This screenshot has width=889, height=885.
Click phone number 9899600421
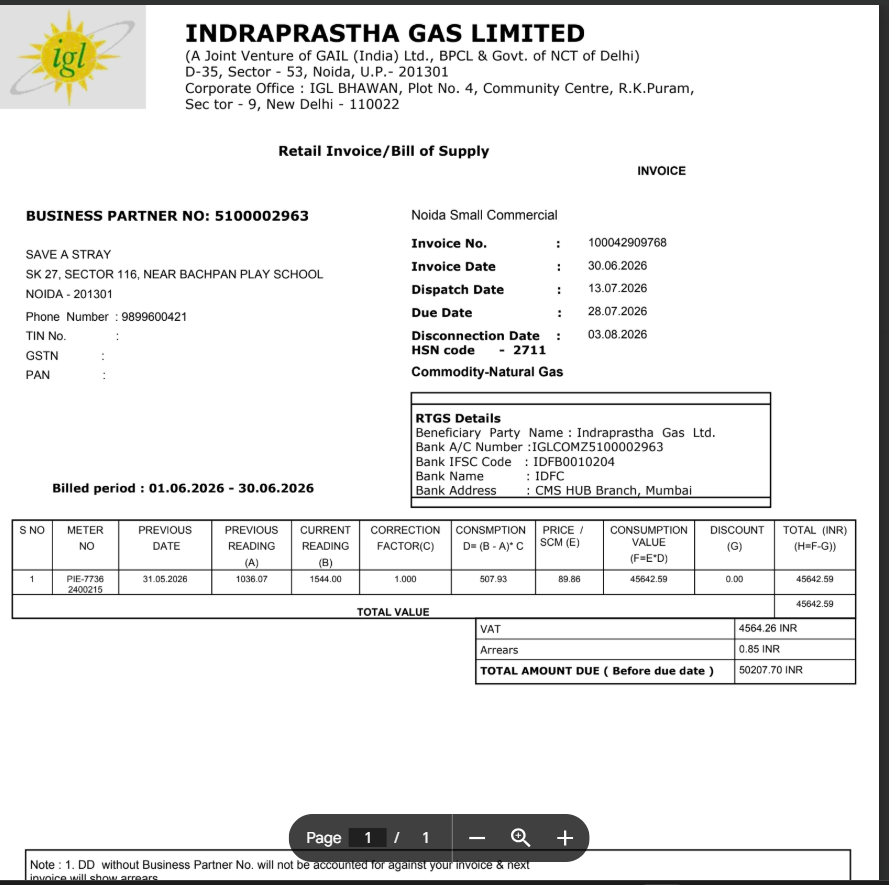click(x=154, y=317)
